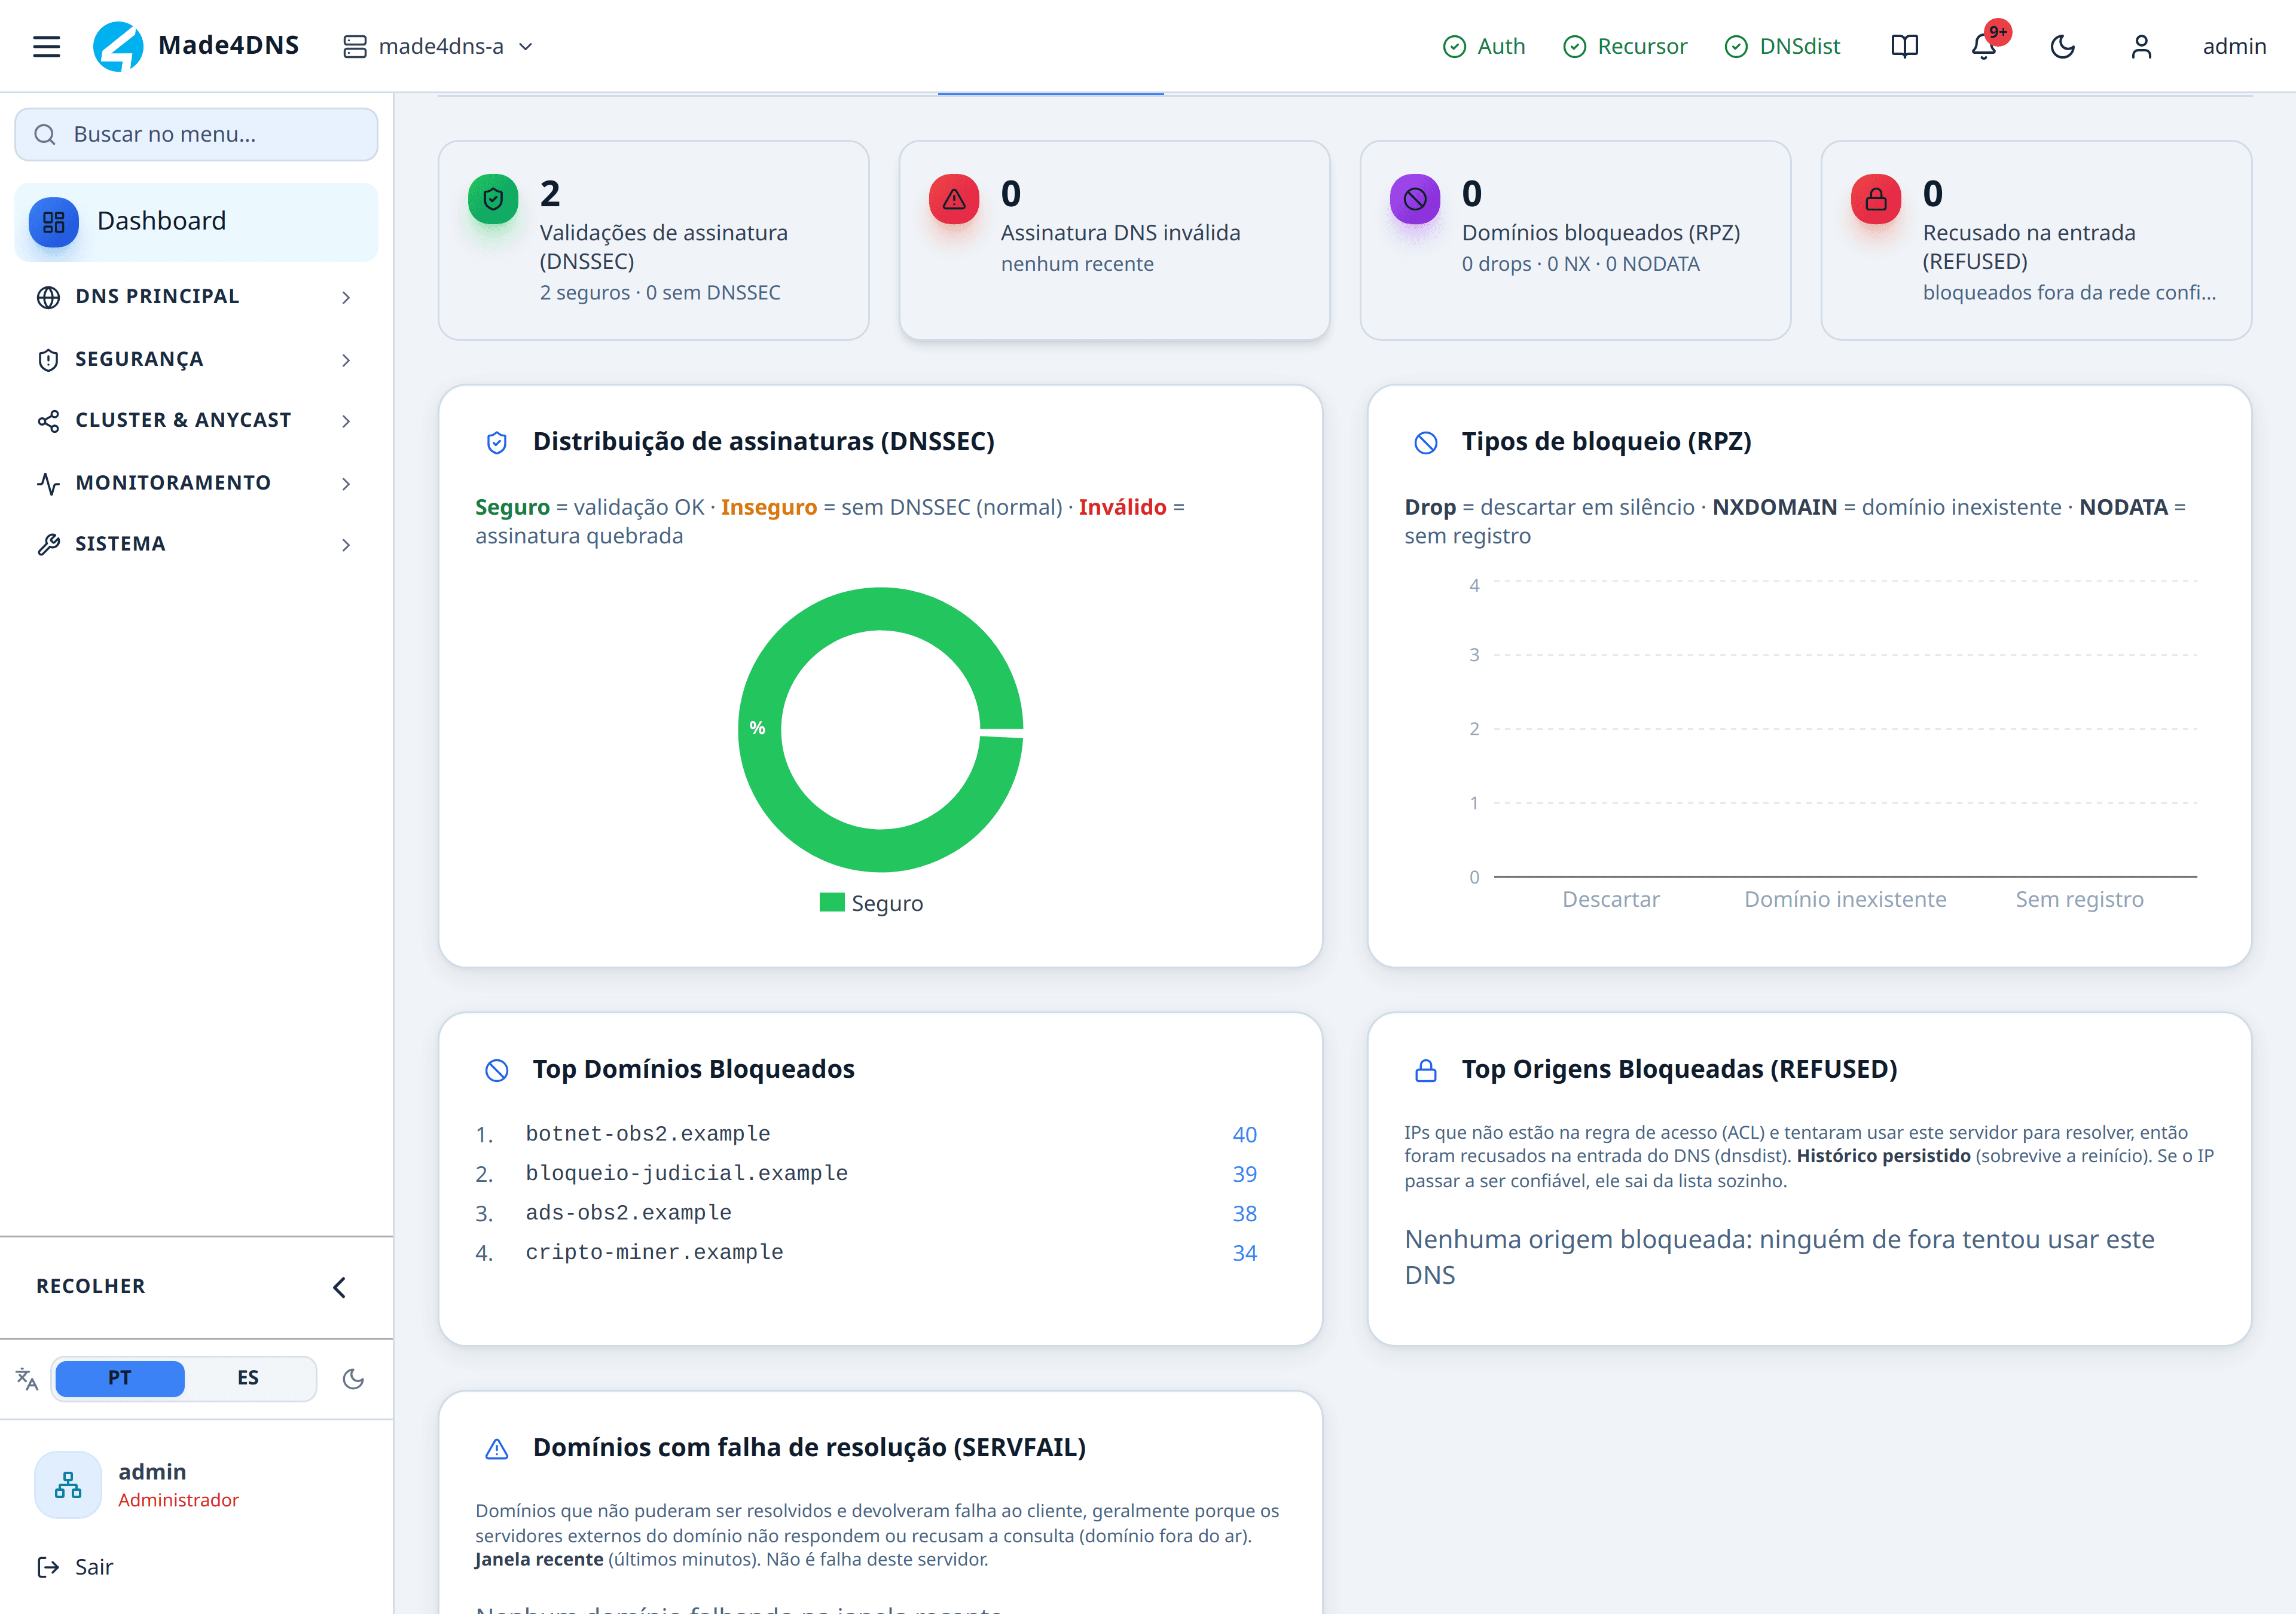
Task: Expand the DNS Principal menu chevron
Action: pos(346,297)
